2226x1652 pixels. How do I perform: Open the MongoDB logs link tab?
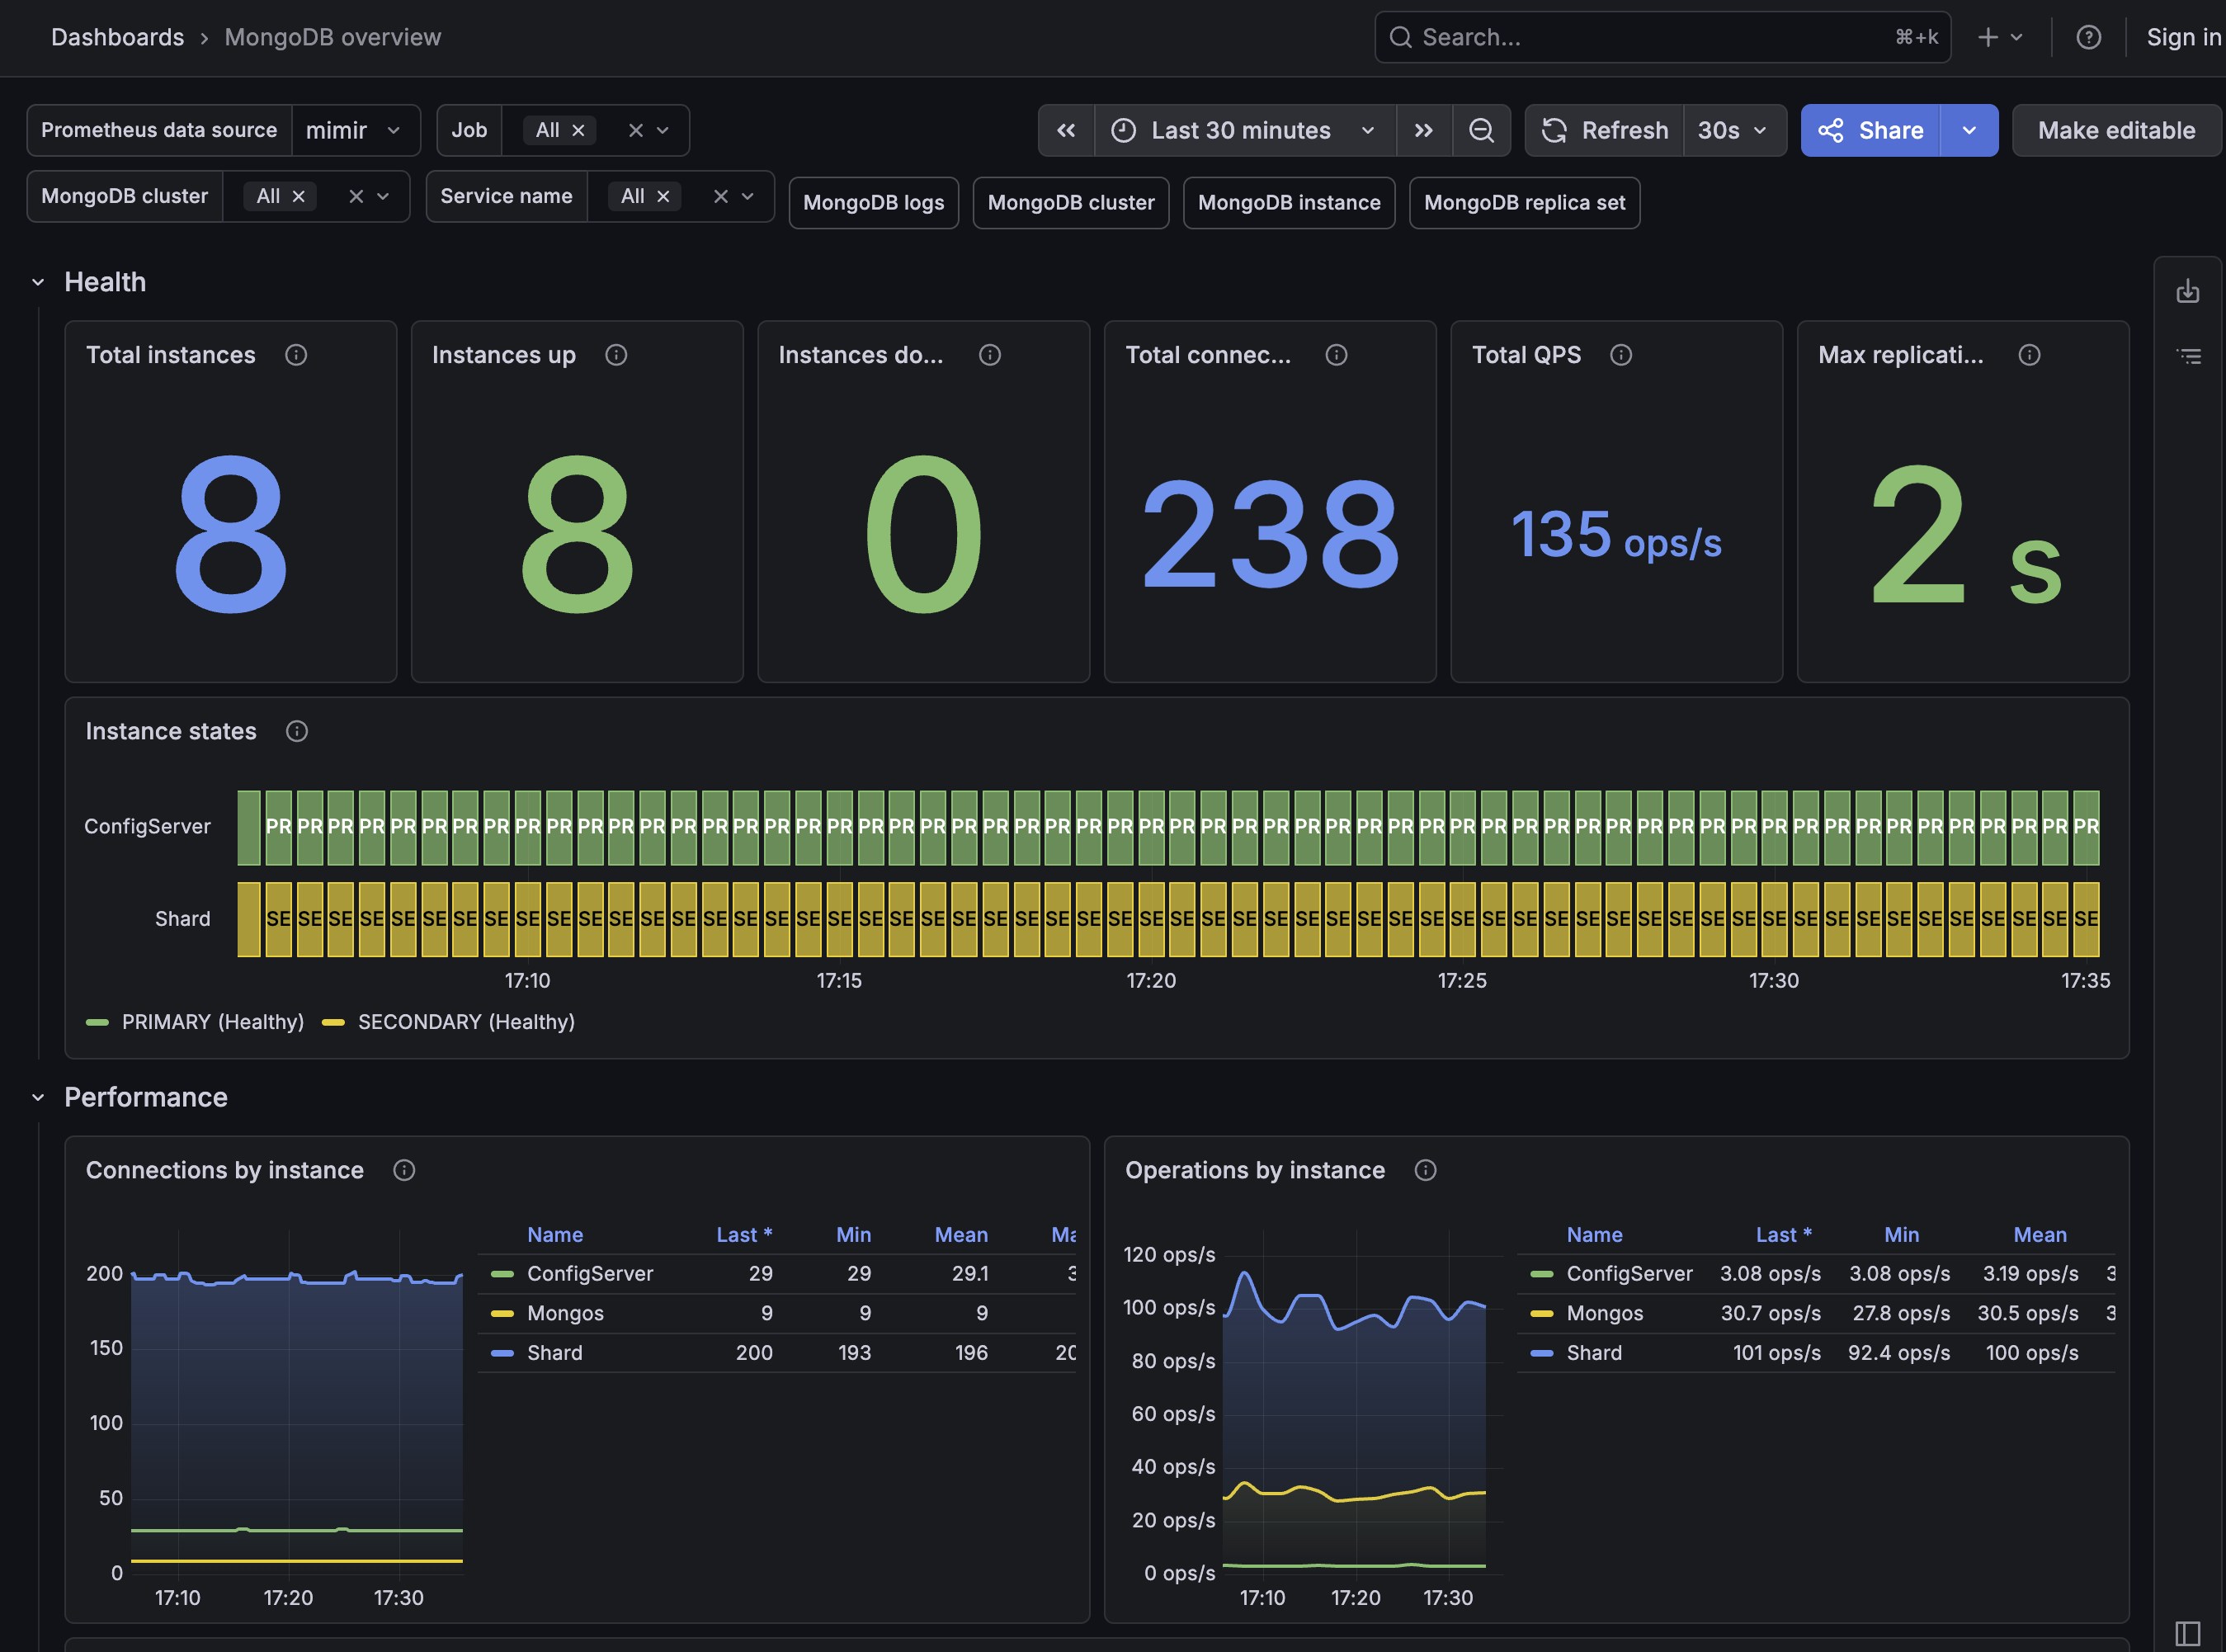coord(873,203)
